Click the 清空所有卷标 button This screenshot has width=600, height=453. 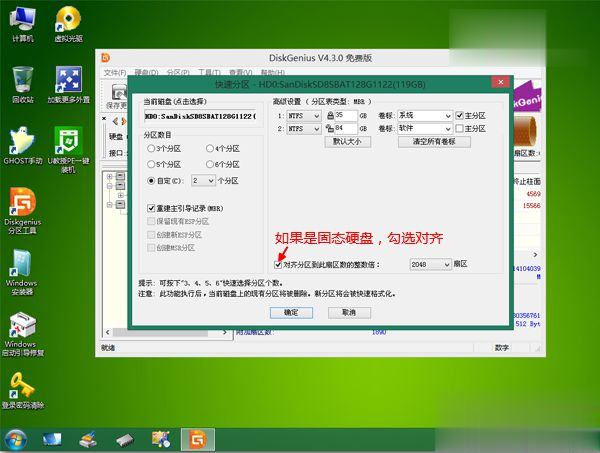(x=434, y=142)
